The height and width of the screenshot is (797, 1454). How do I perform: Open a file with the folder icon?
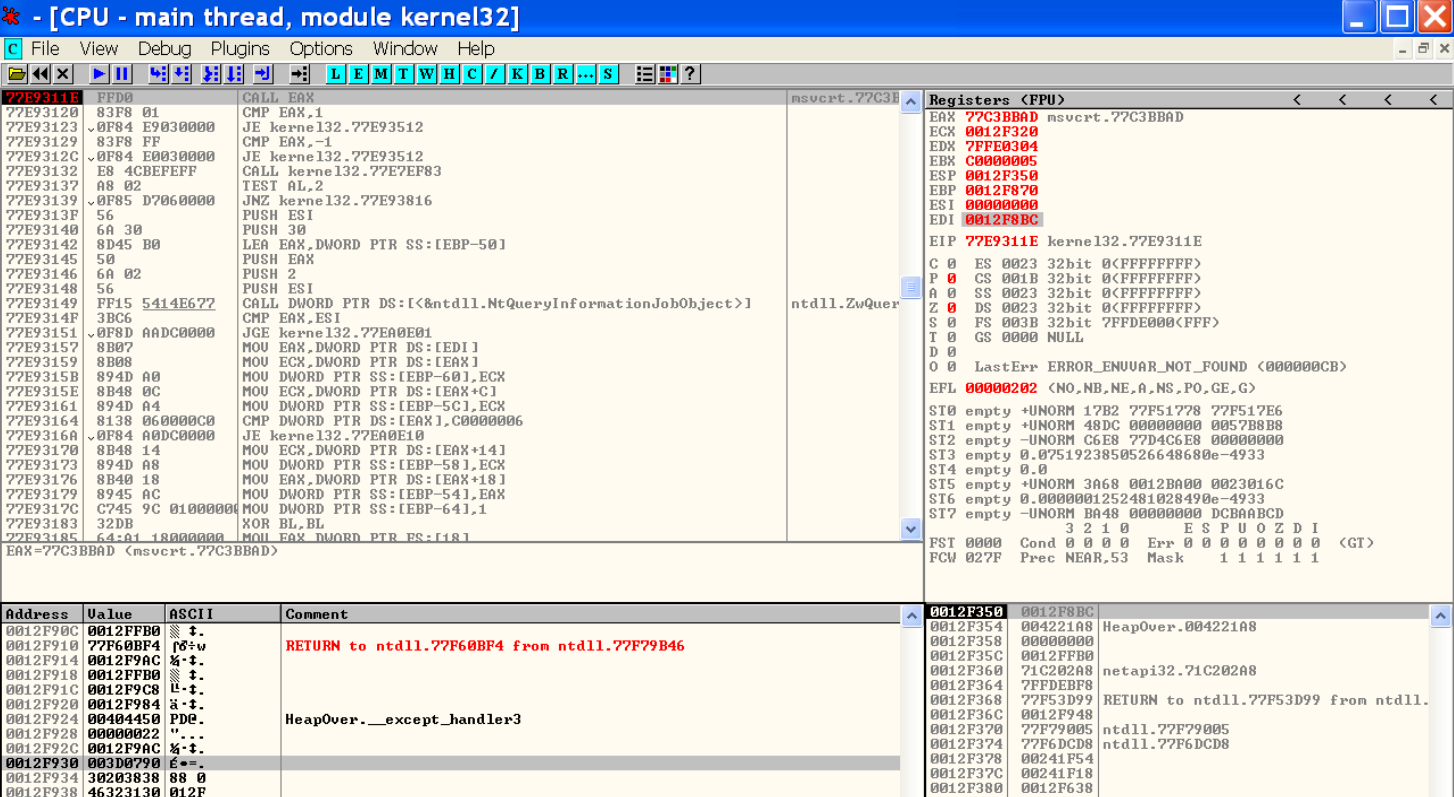[16, 74]
